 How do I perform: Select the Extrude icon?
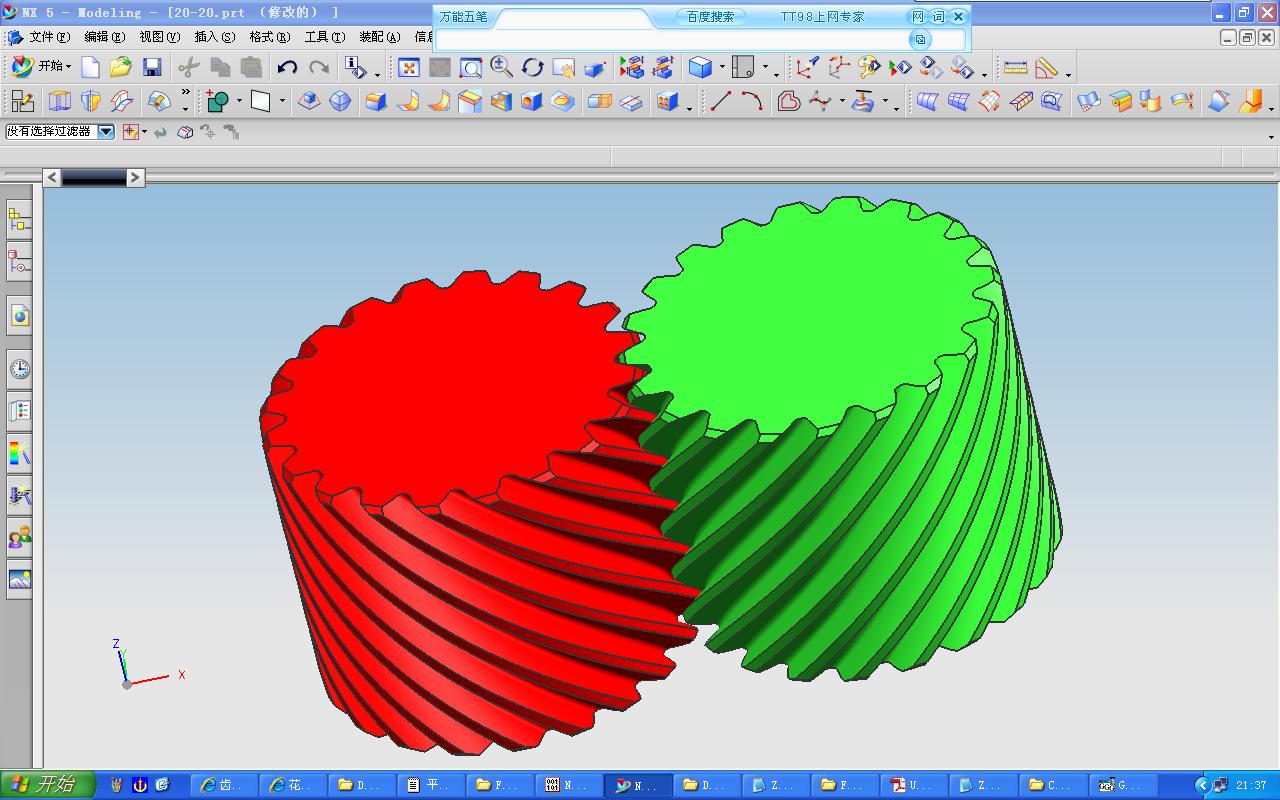pyautogui.click(x=60, y=101)
